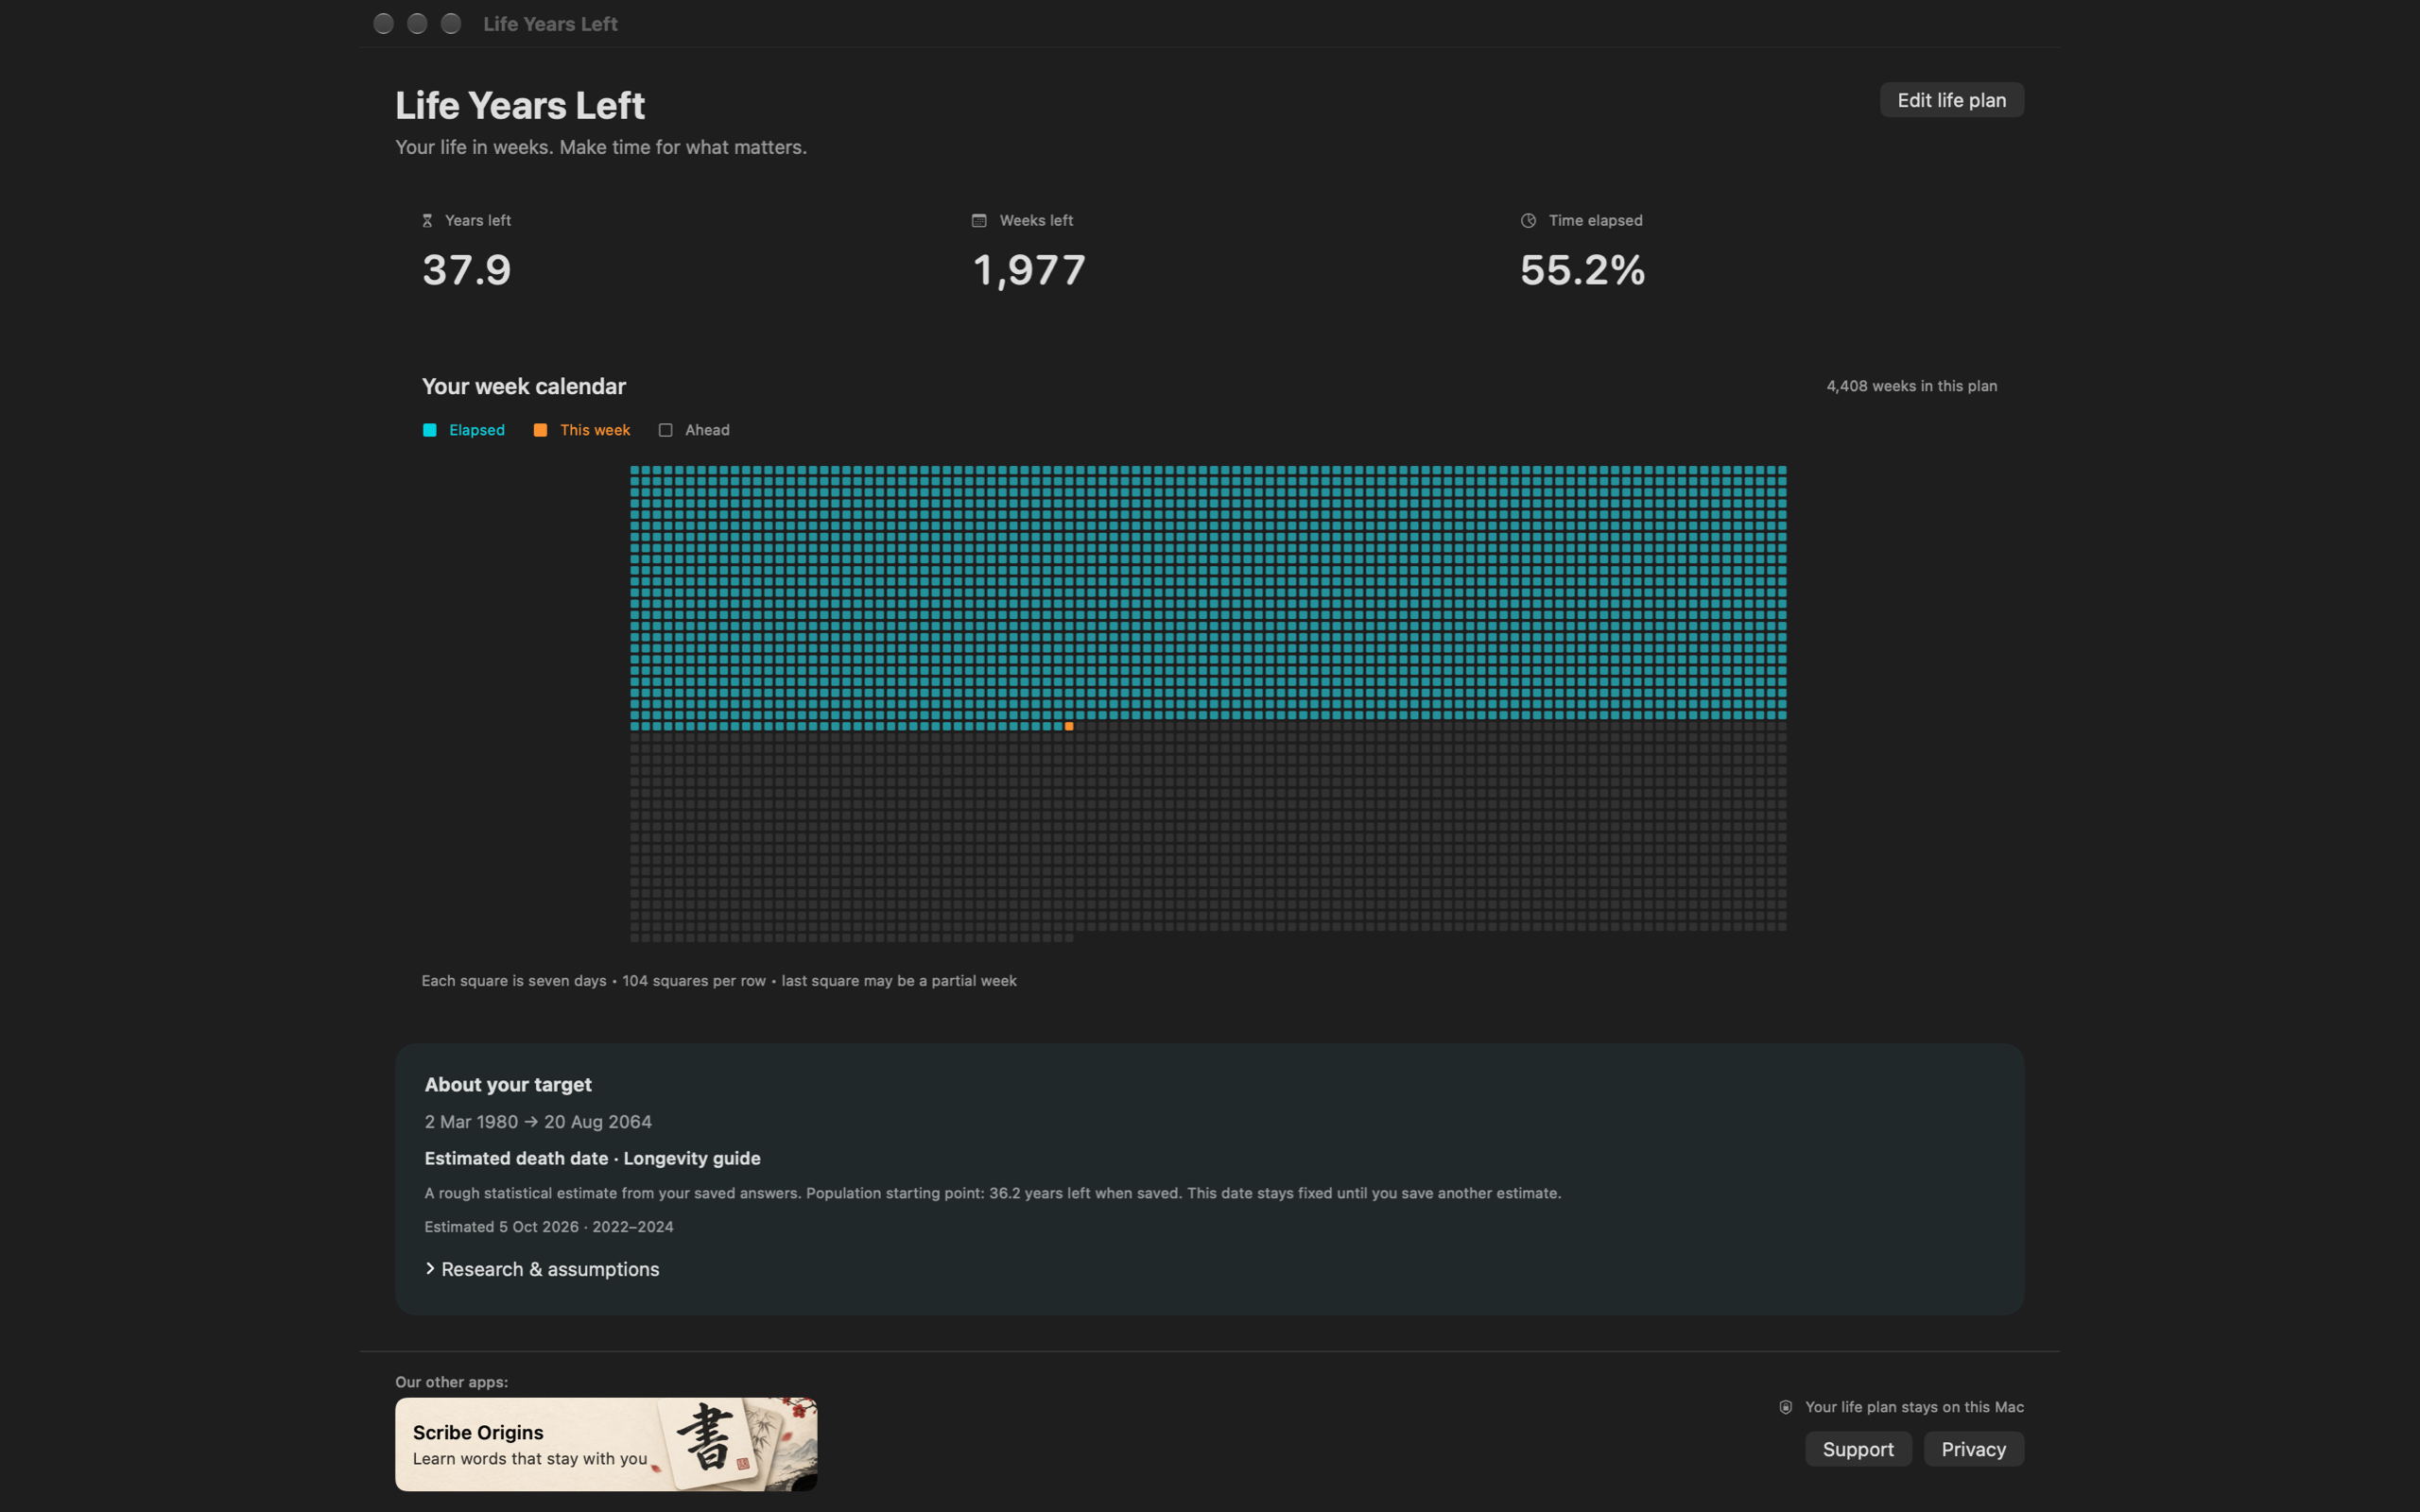Open the Scribe Origins app banner
This screenshot has width=2420, height=1512.
click(x=606, y=1444)
